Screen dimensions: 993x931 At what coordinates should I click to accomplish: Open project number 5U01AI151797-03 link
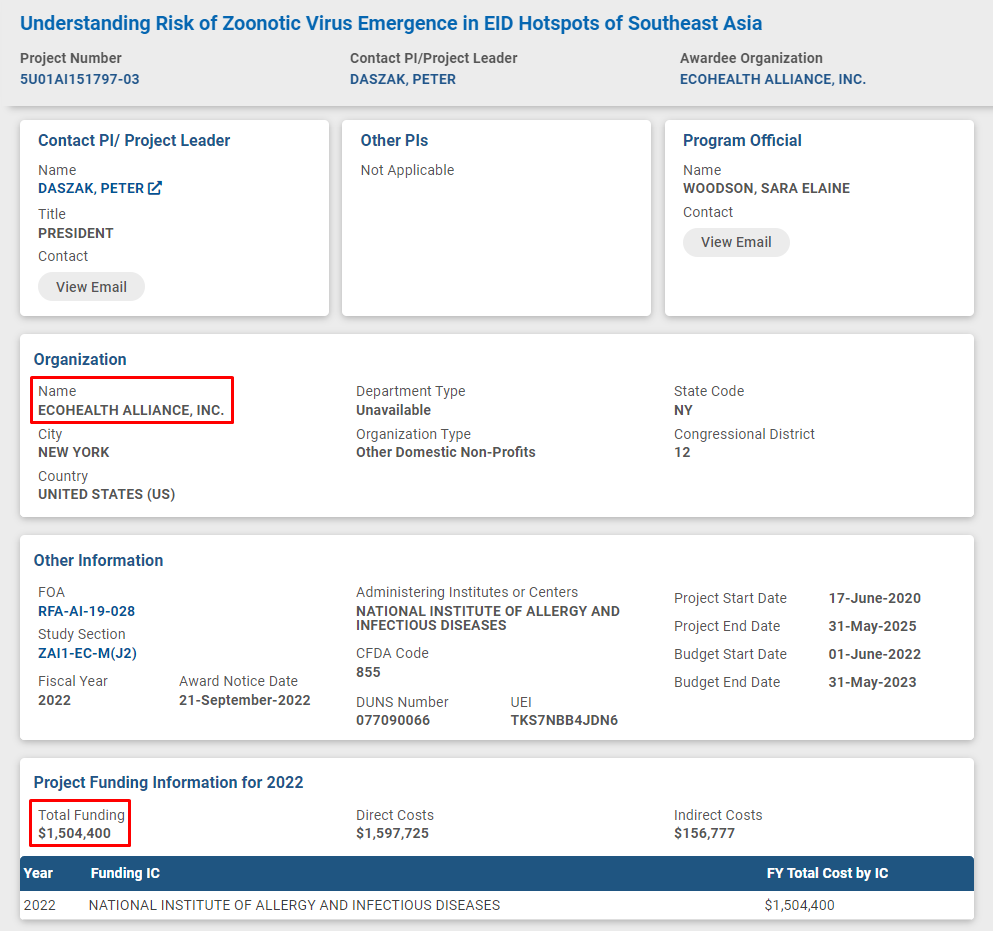click(80, 79)
